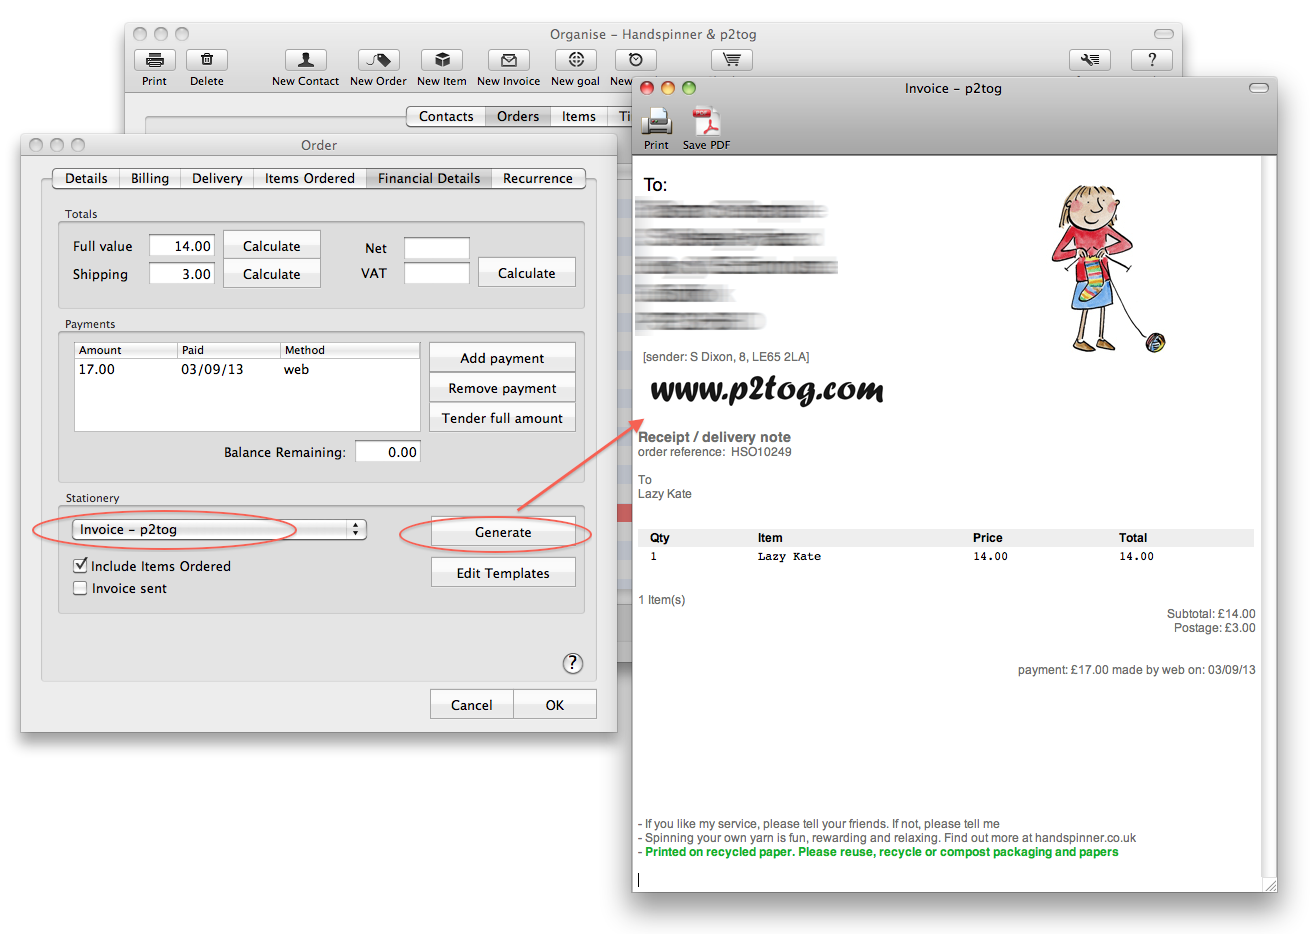The height and width of the screenshot is (934, 1313).
Task: Click the New Invoice envelope icon
Action: (x=508, y=60)
